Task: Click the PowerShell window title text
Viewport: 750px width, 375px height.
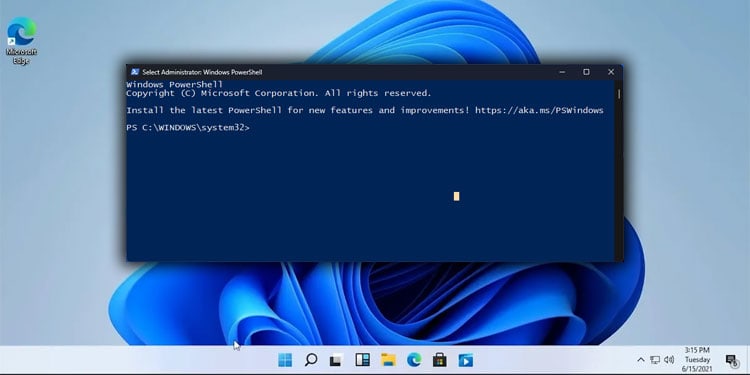Action: [x=202, y=72]
